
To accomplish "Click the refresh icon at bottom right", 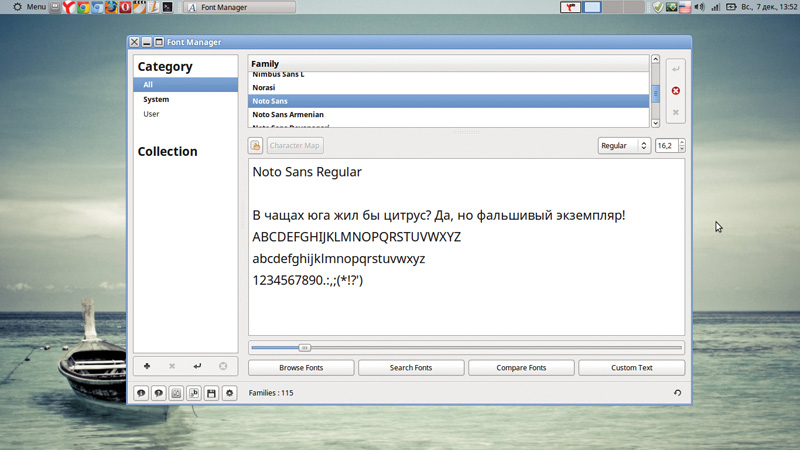I will [677, 393].
